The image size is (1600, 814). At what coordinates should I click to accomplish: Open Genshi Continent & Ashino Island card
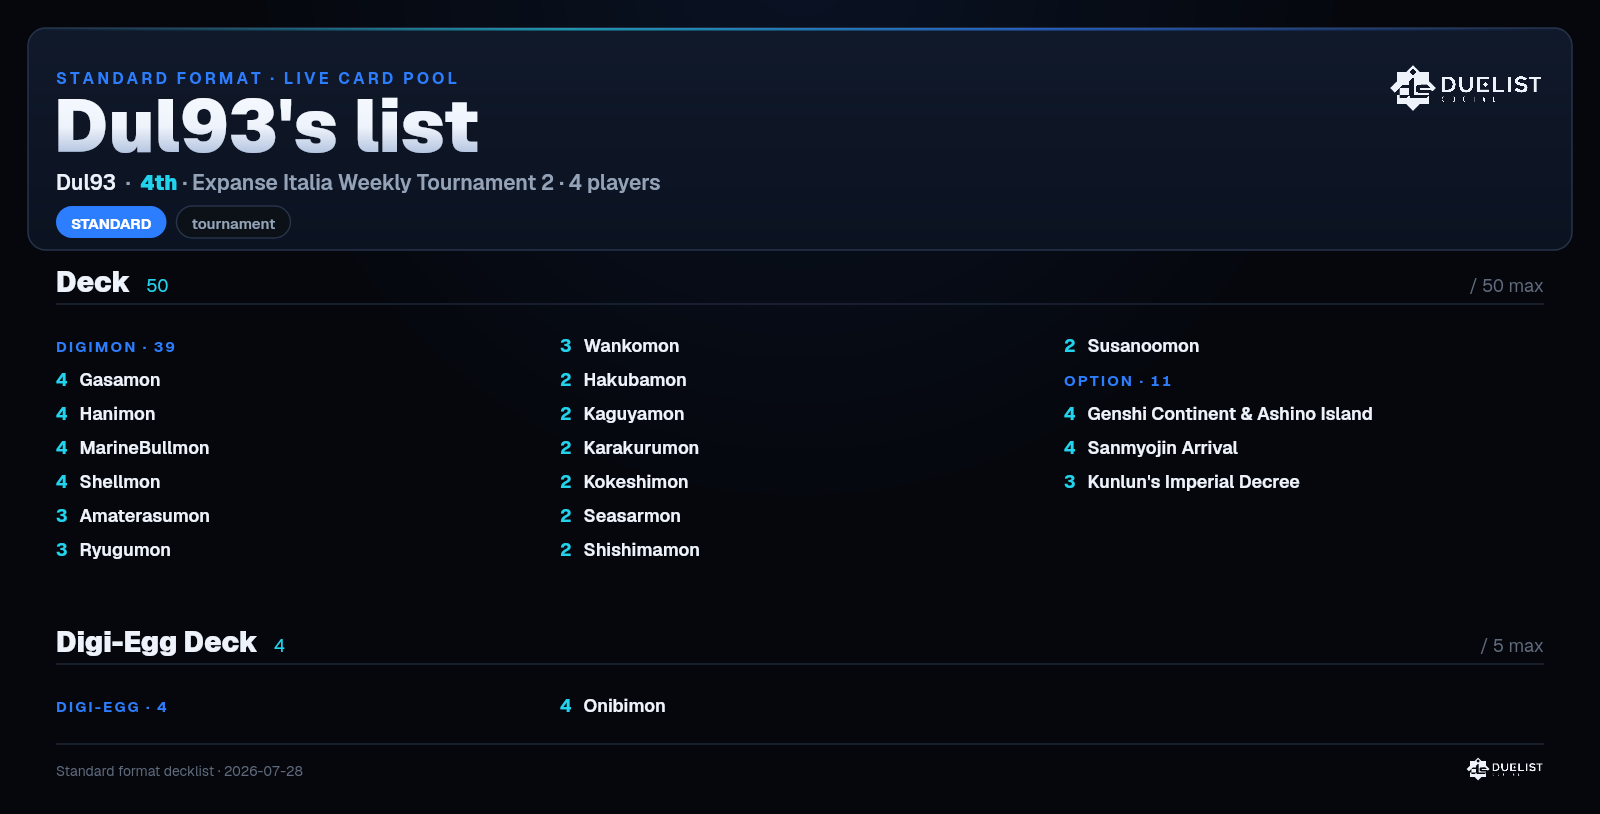click(1218, 414)
